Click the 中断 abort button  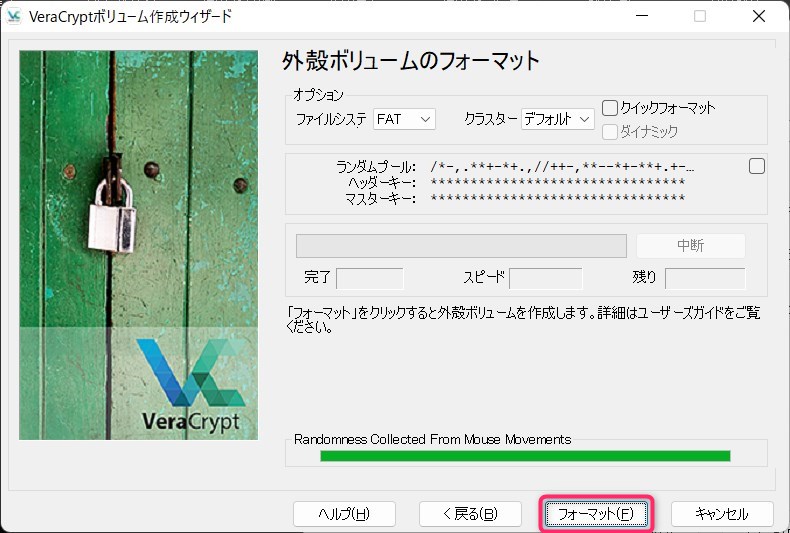[x=690, y=246]
